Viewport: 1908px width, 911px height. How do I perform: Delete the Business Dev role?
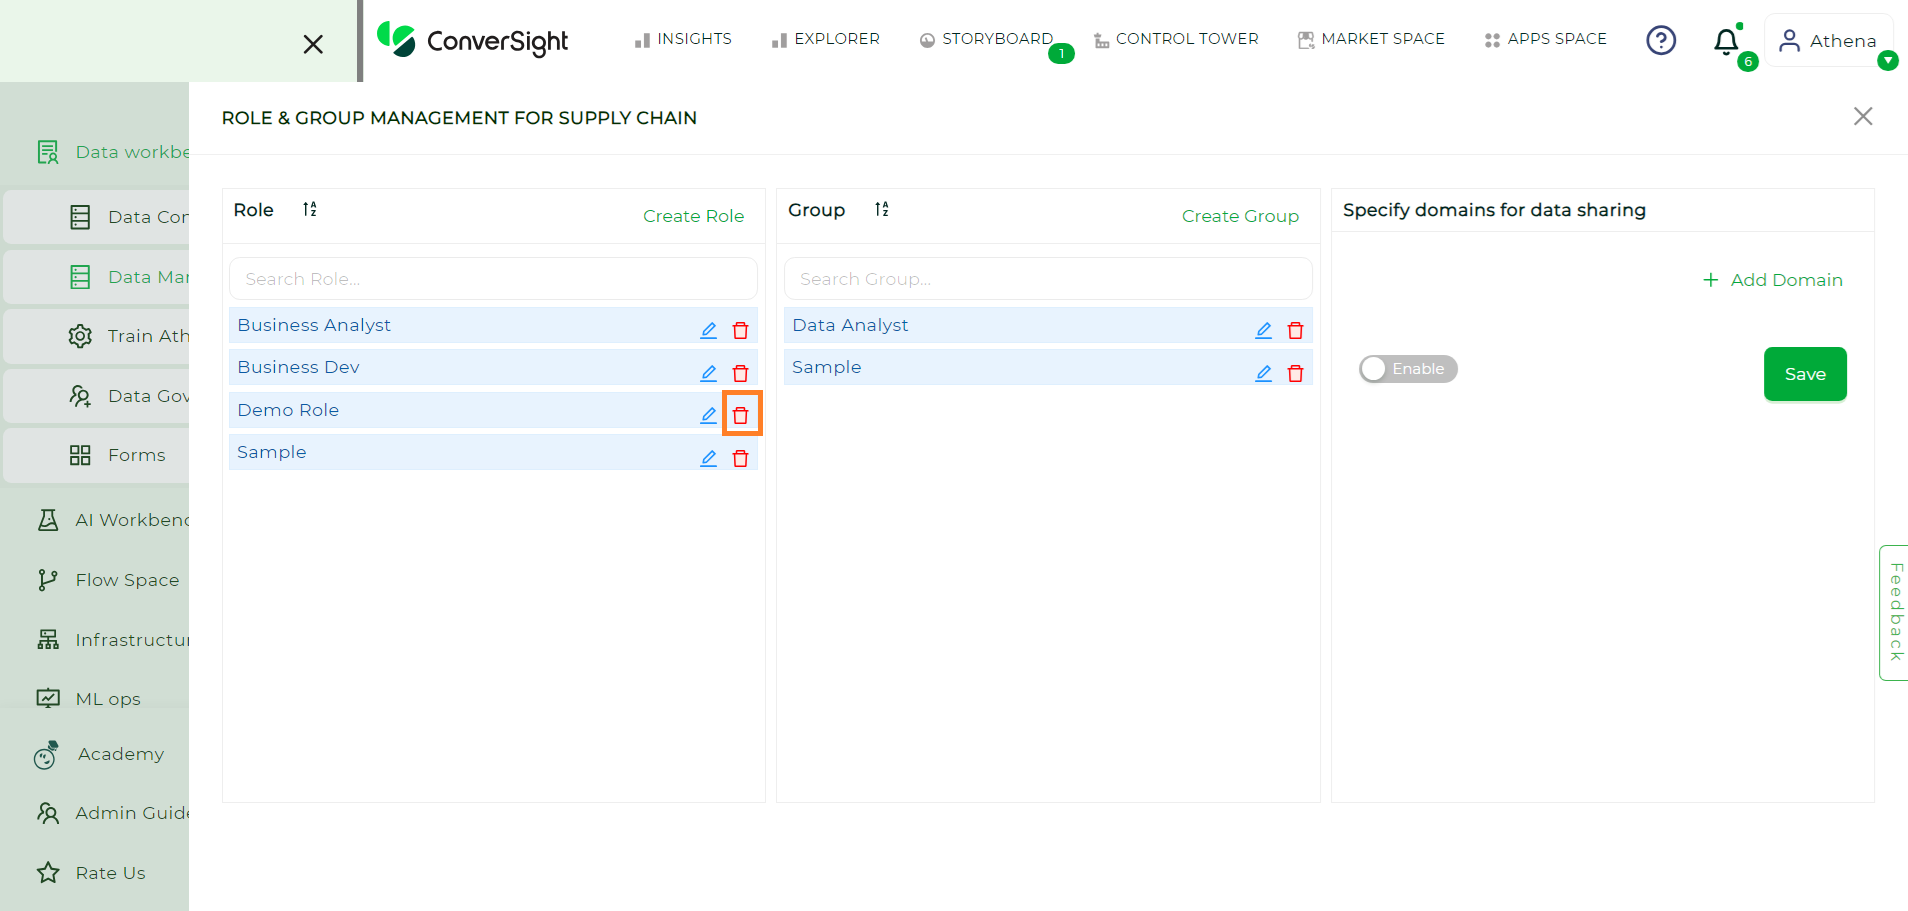(x=741, y=373)
